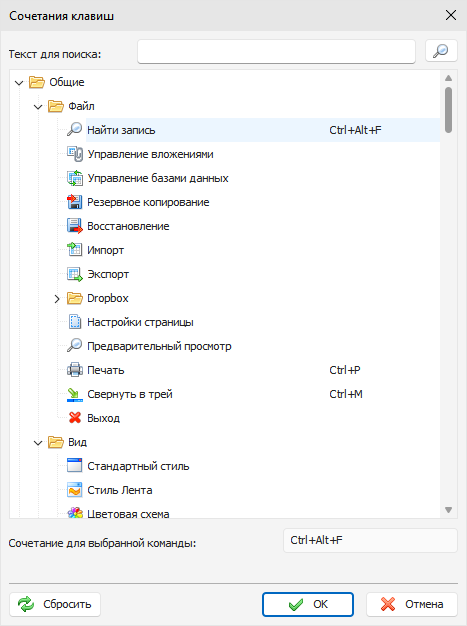Select the Выход command
The height and width of the screenshot is (626, 467).
pyautogui.click(x=103, y=418)
